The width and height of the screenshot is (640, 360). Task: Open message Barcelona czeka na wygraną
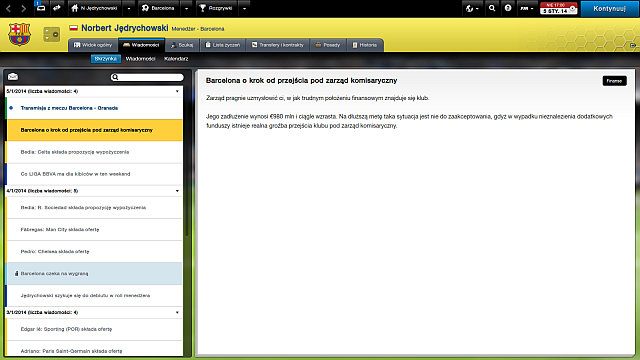click(x=93, y=273)
